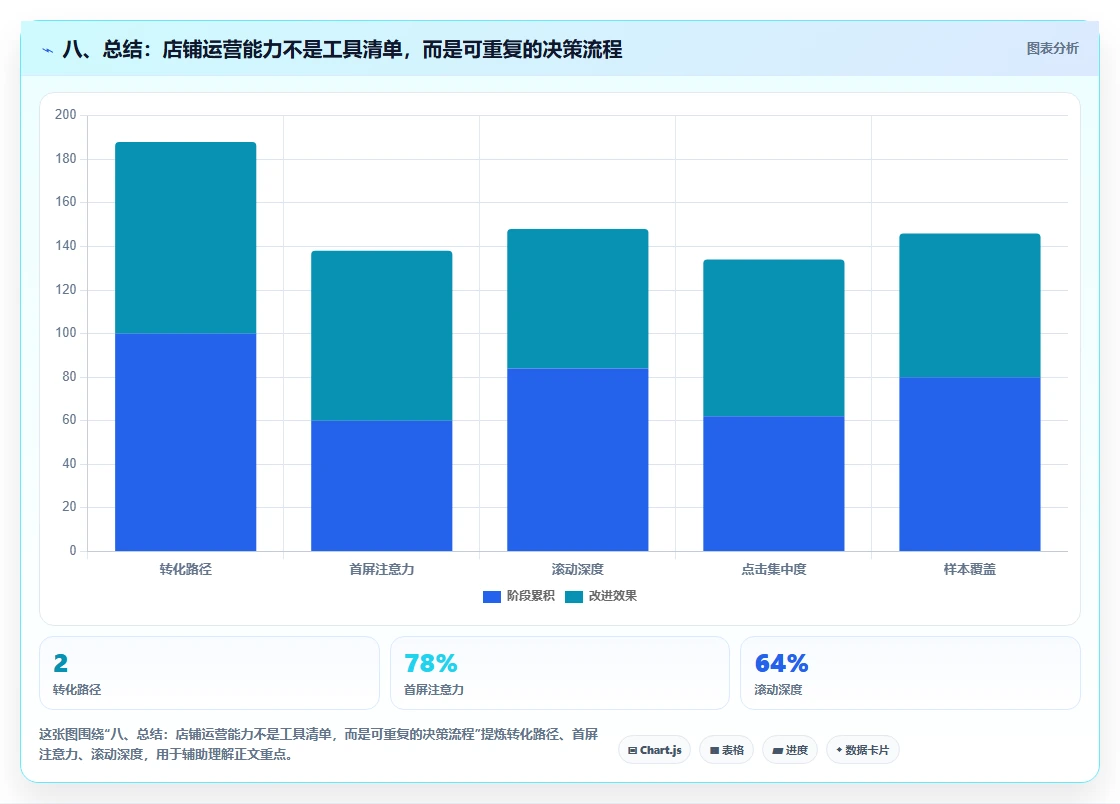Click the teal bar segment for 首屏注意力
This screenshot has height=804, width=1120.
(x=381, y=336)
